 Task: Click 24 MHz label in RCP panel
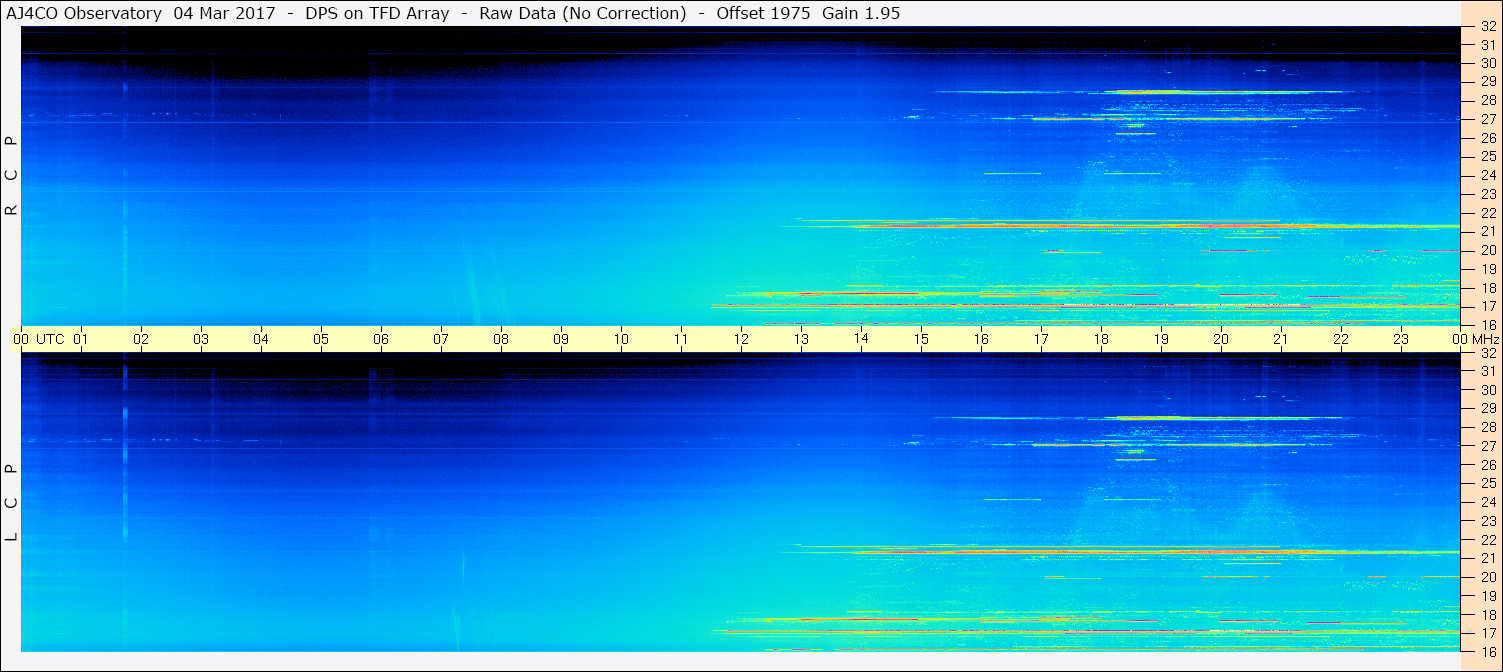point(1487,175)
